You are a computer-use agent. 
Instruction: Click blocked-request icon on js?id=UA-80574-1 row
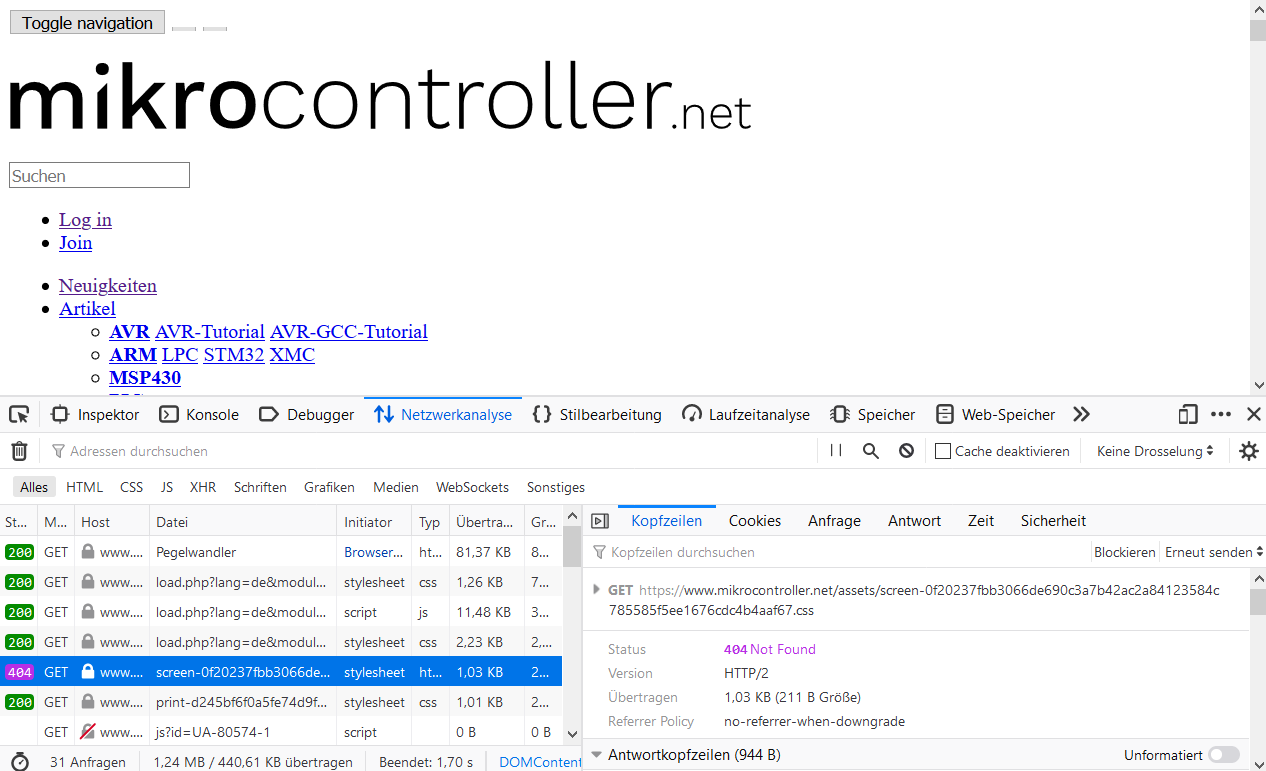pos(88,732)
